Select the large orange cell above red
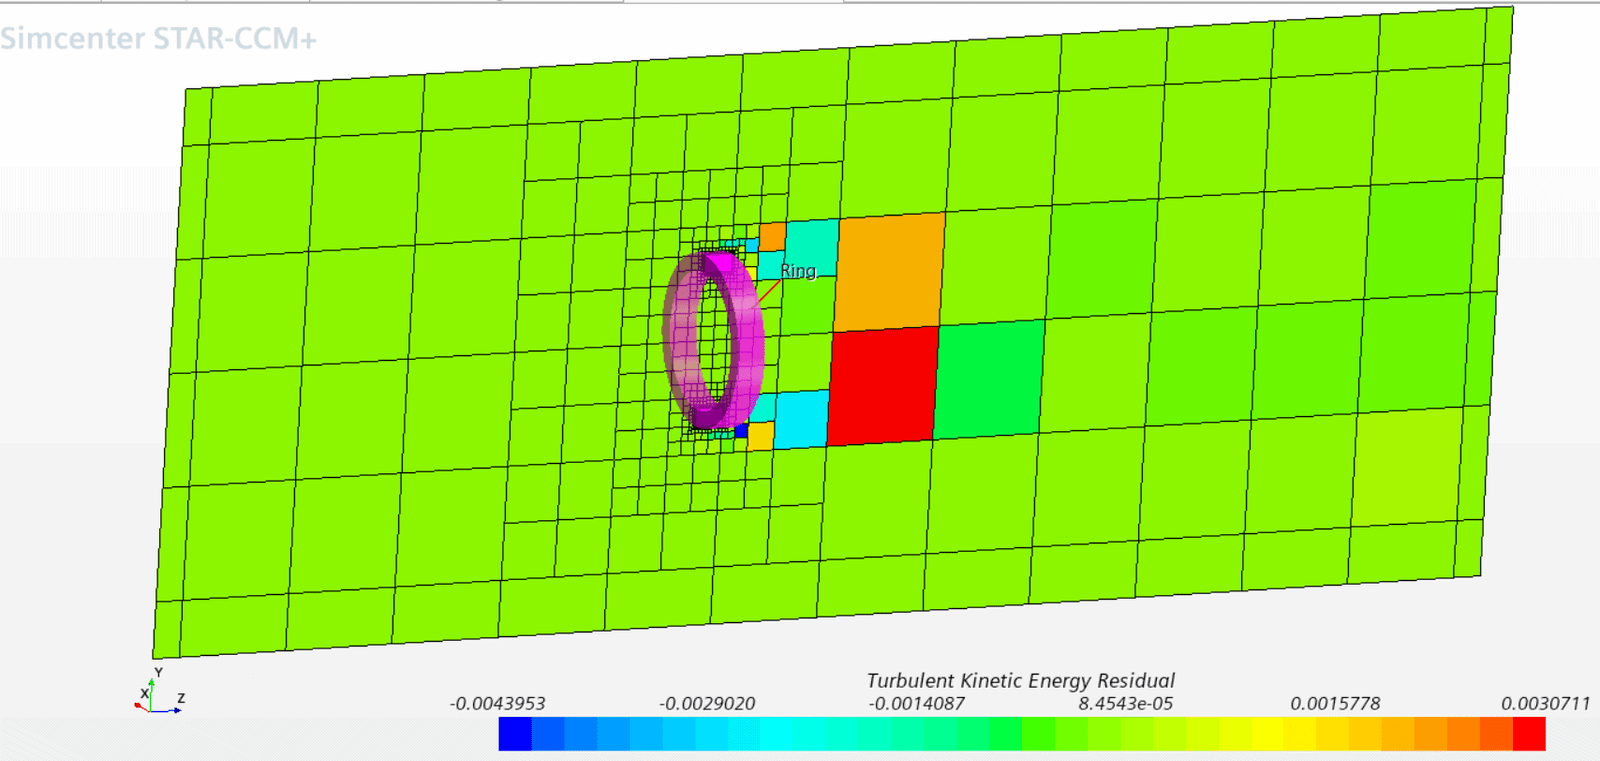This screenshot has width=1600, height=761. point(890,270)
